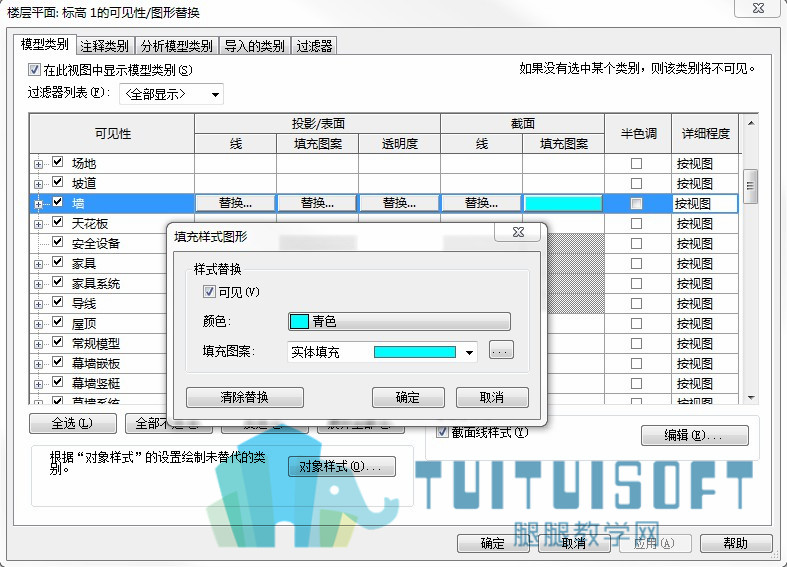787x567 pixels.
Task: Expand the 屋顶 category row
Action: click(x=38, y=325)
